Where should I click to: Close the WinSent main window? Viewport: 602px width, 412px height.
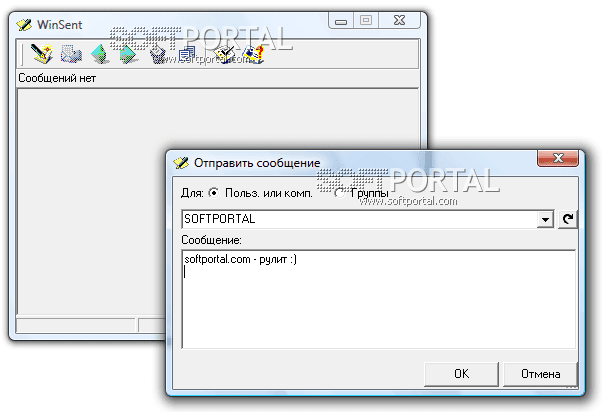[399, 20]
